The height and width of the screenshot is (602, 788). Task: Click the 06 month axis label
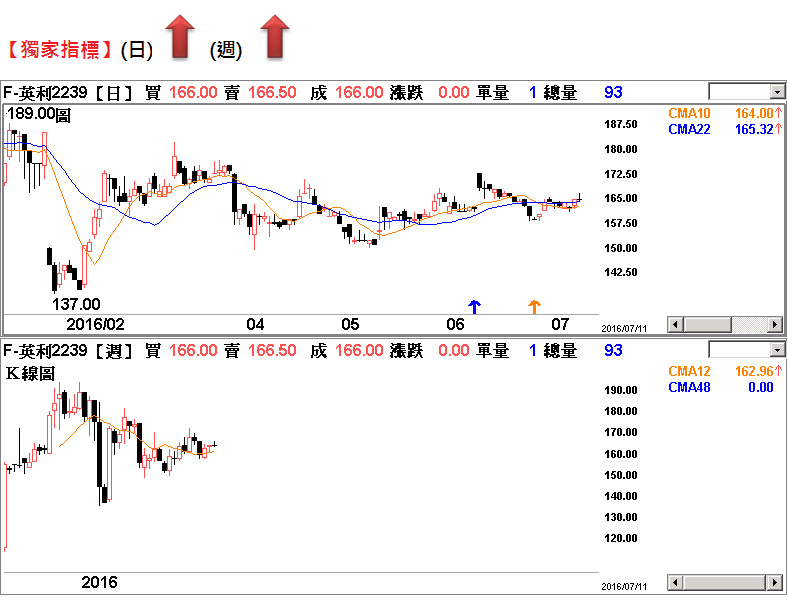tap(455, 324)
